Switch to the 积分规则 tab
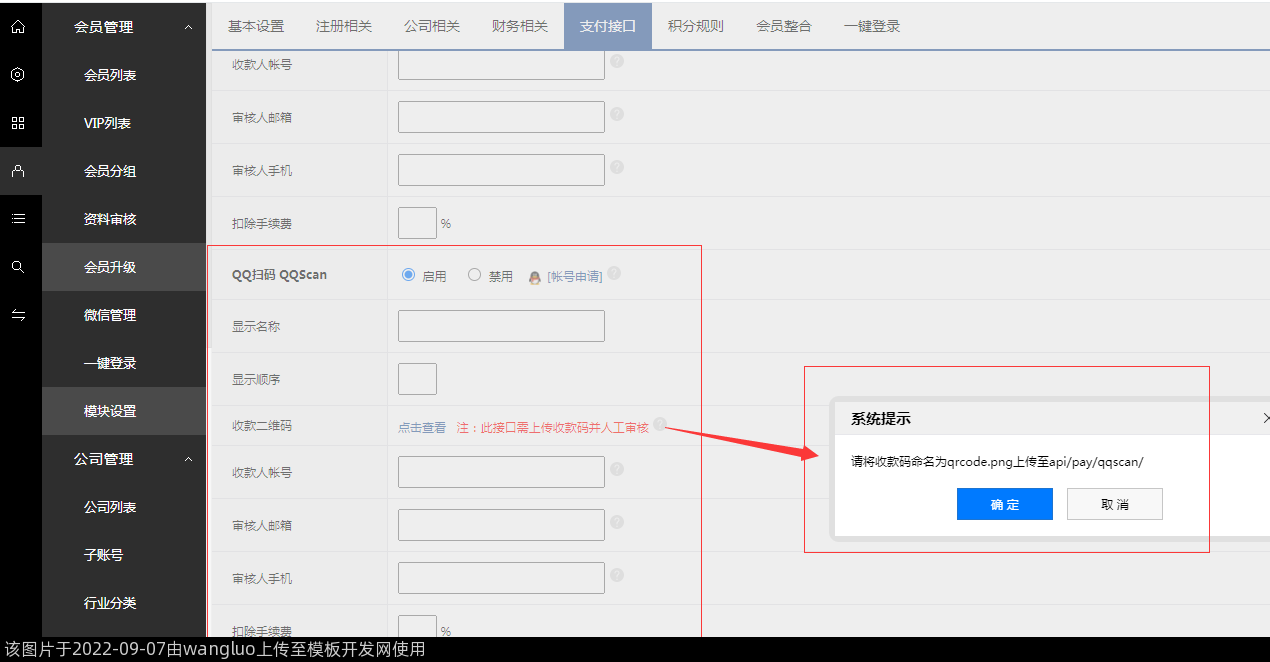Screen dimensions: 1270x662 point(695,26)
